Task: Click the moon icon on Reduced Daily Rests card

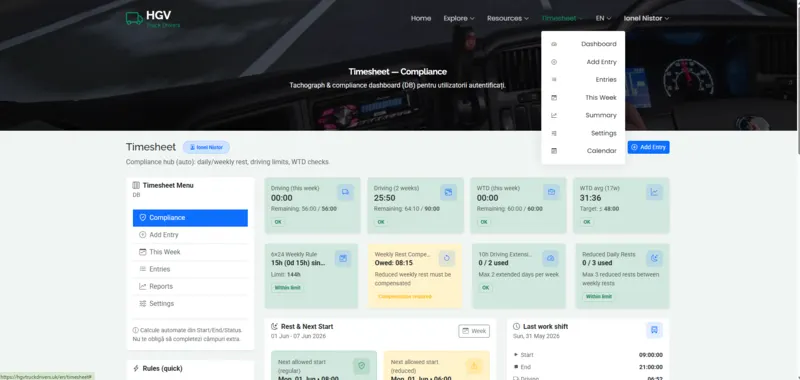Action: pos(654,258)
